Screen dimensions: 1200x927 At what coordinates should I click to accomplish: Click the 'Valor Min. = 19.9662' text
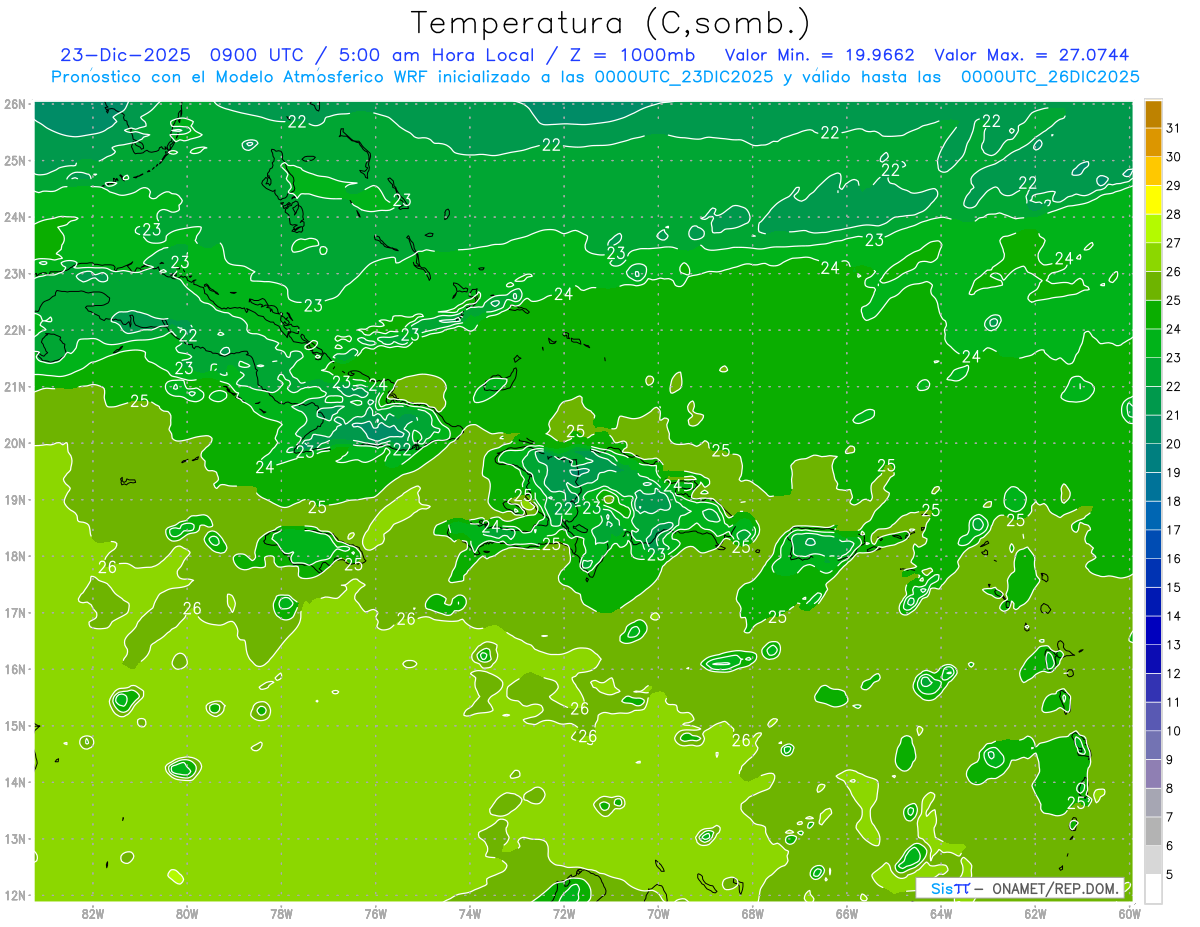pyautogui.click(x=821, y=54)
